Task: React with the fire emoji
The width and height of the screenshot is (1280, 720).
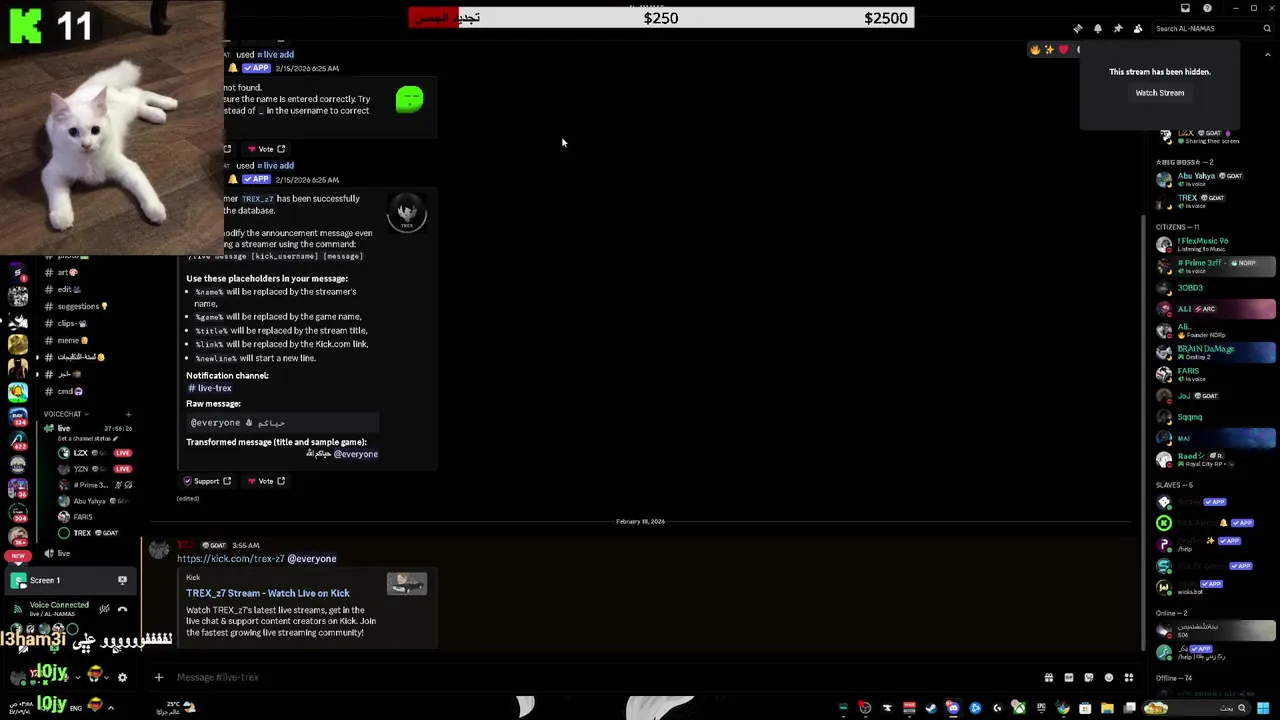Action: 1035,50
